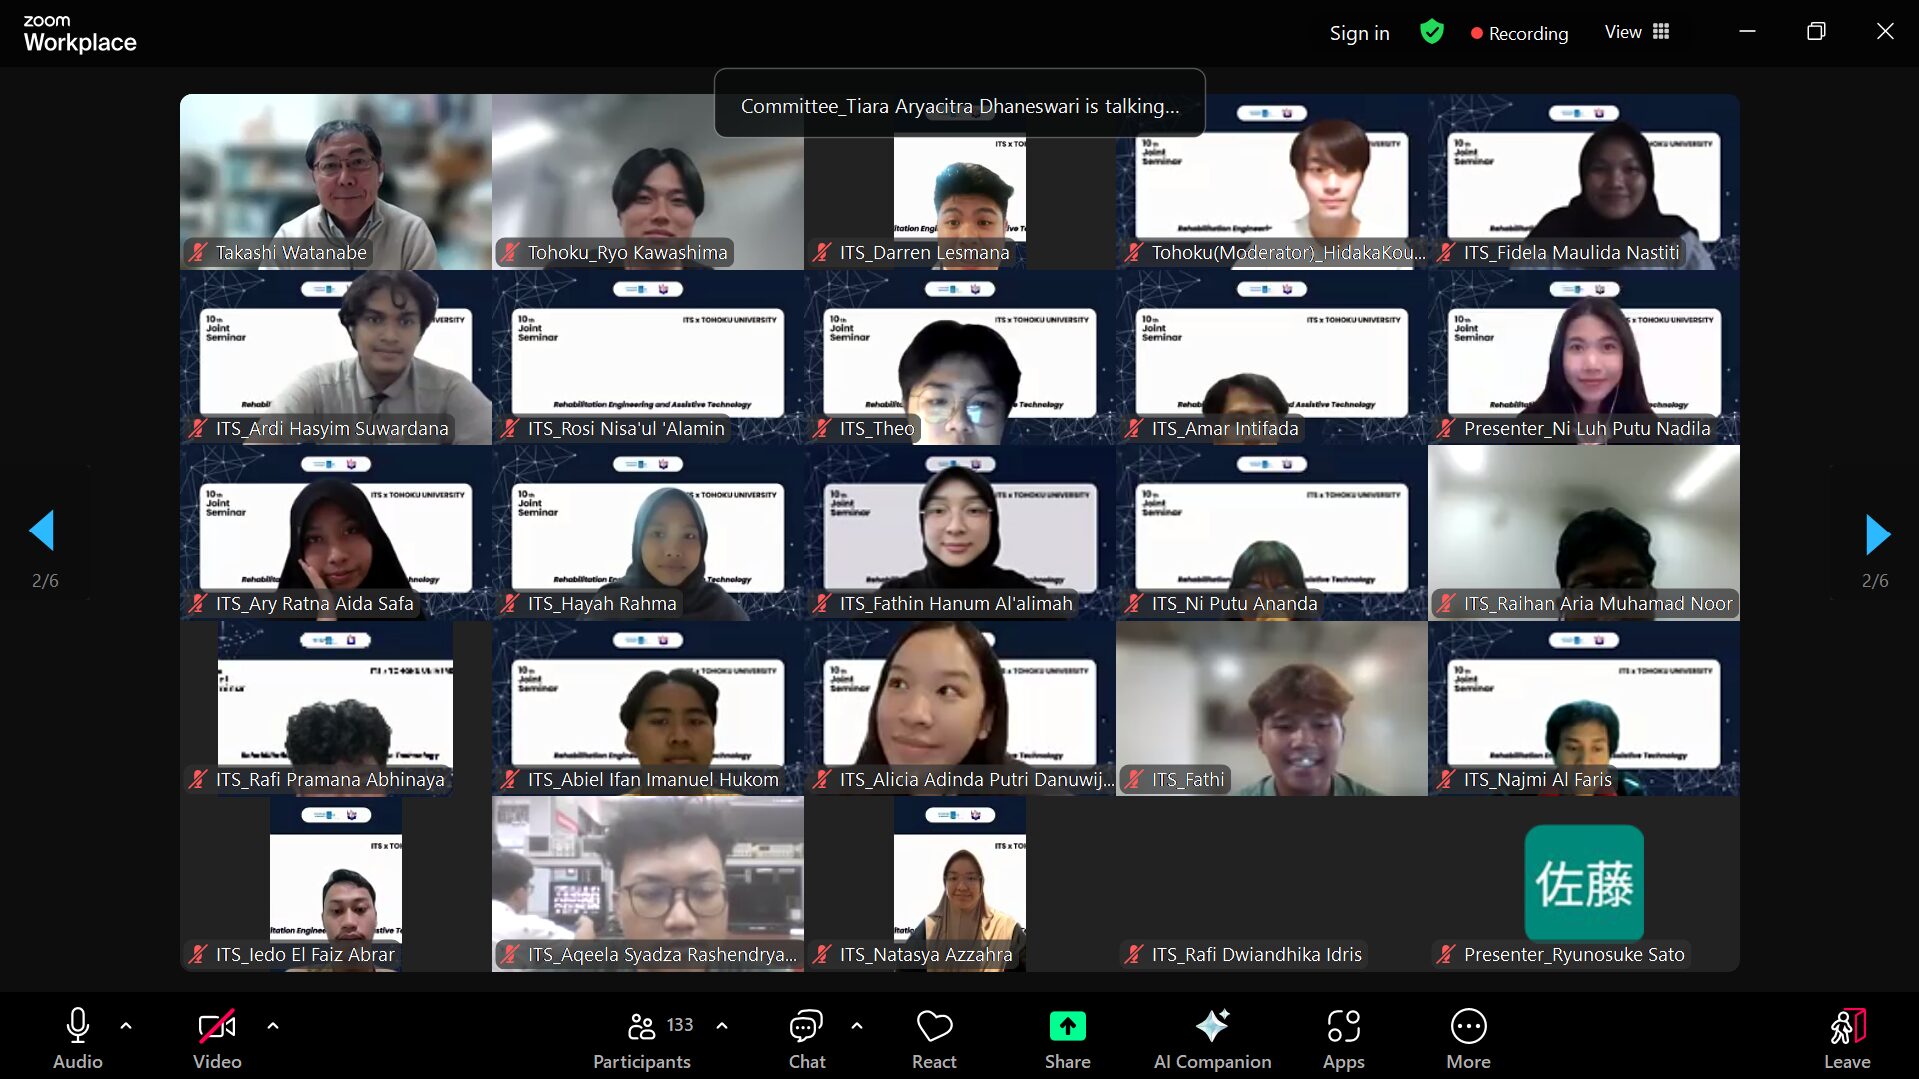Leave the meeting
The width and height of the screenshot is (1919, 1079).
point(1846,1038)
